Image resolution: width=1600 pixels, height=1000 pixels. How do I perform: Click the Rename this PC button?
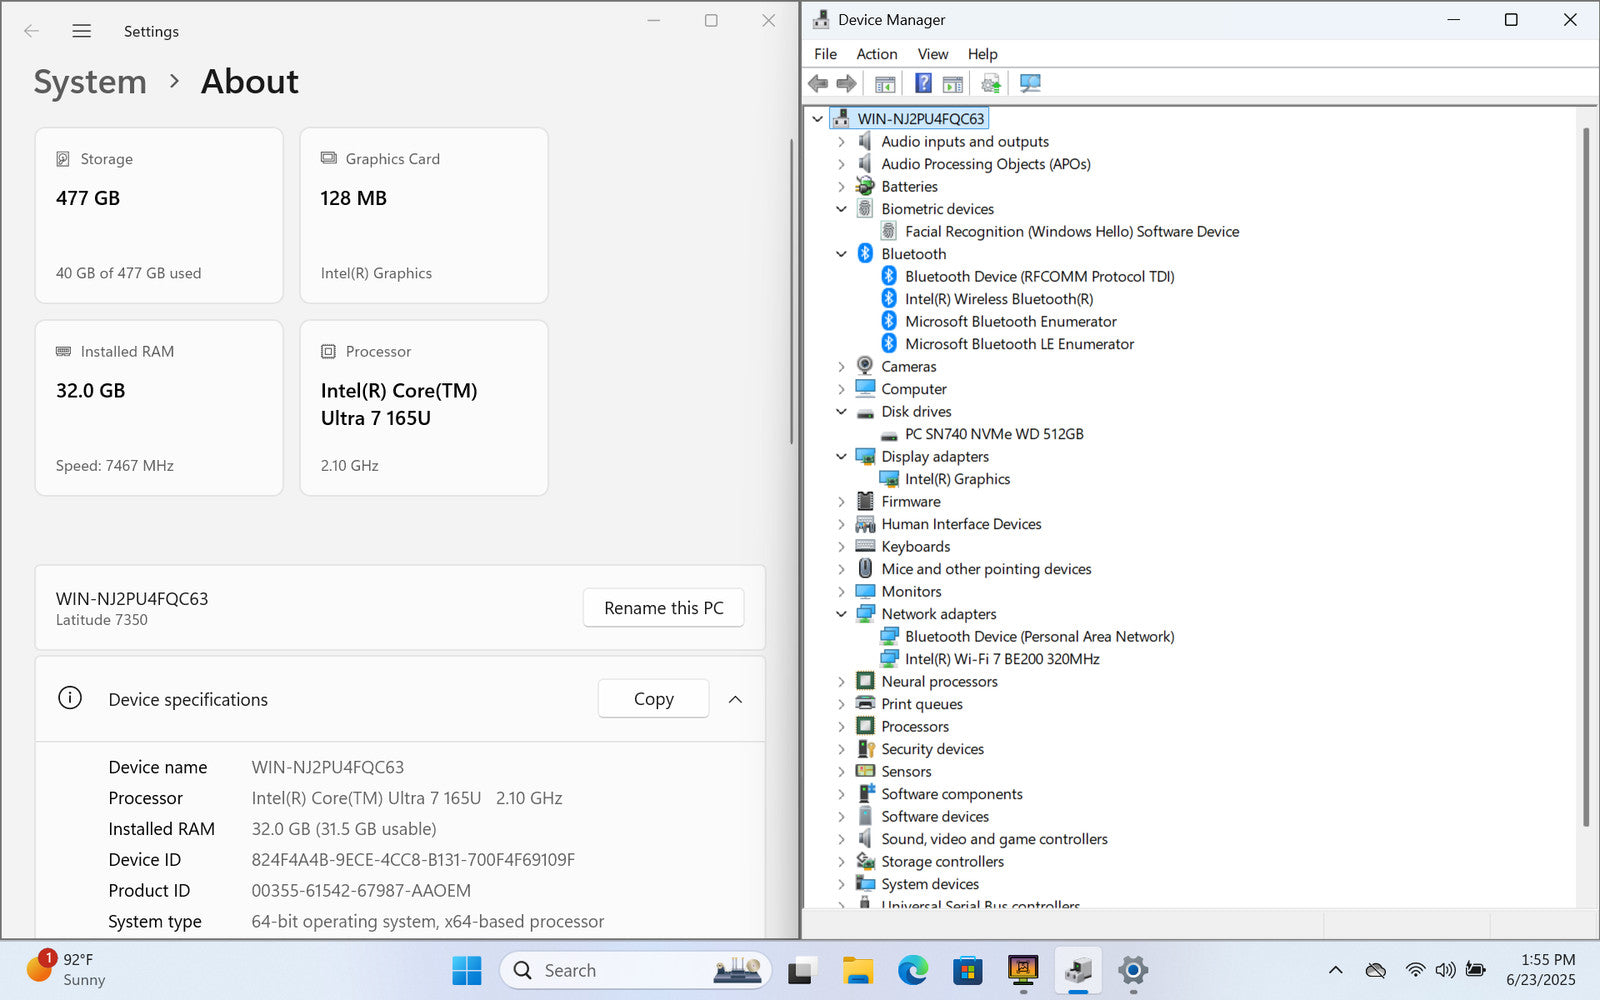(663, 608)
